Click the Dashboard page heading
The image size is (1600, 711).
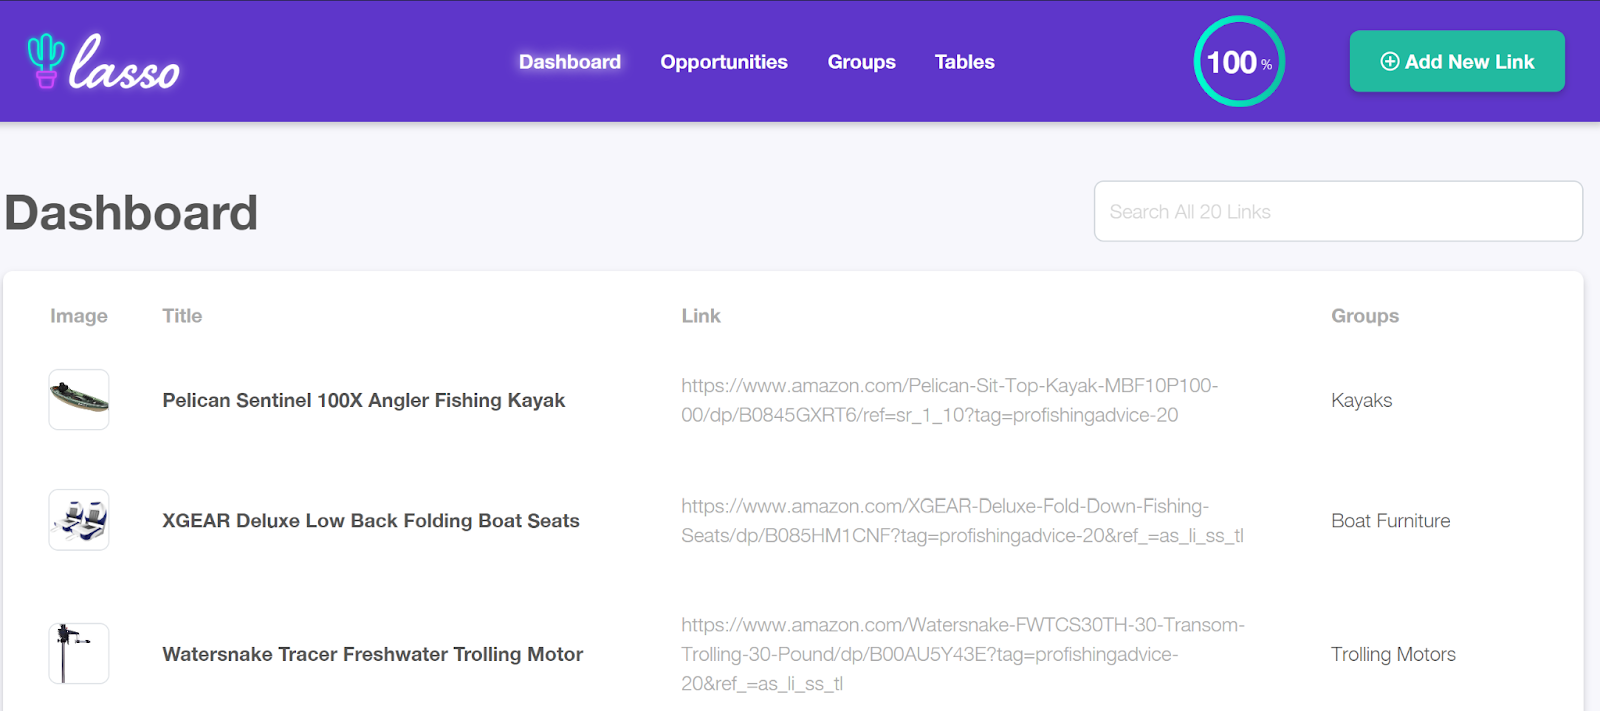tap(131, 213)
